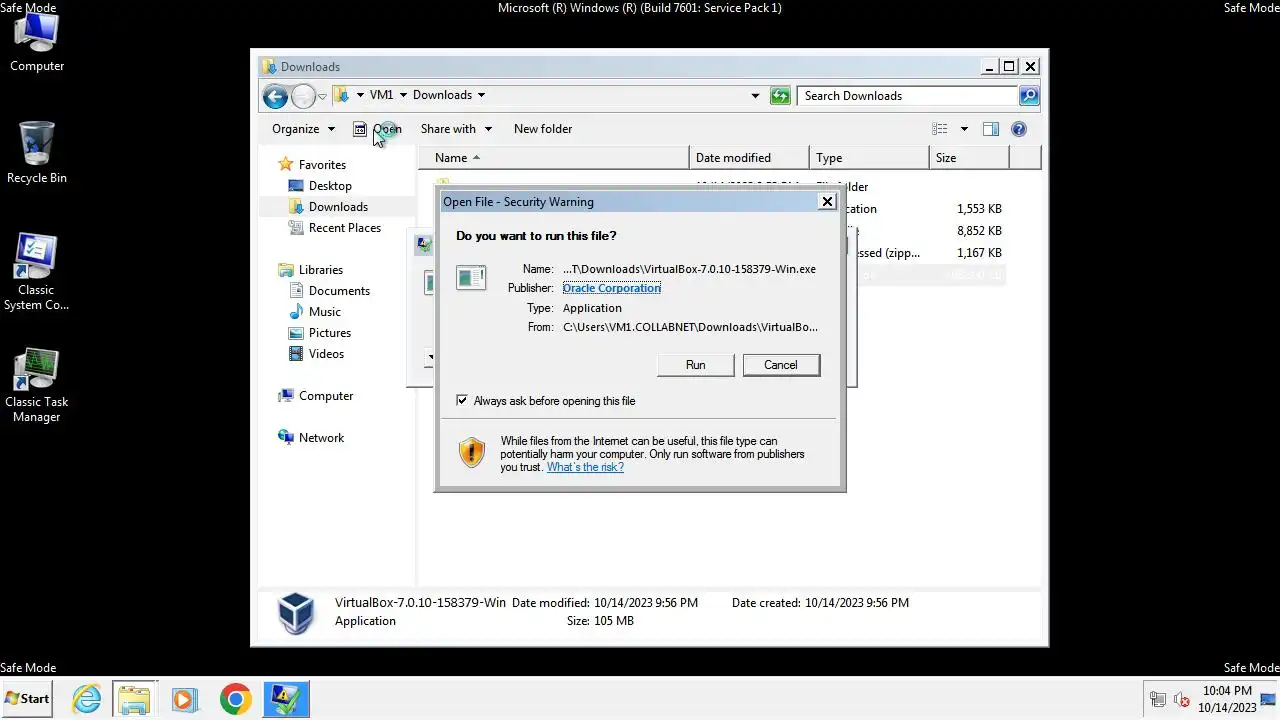This screenshot has width=1280, height=720.
Task: Click the Back navigation arrow
Action: (275, 96)
